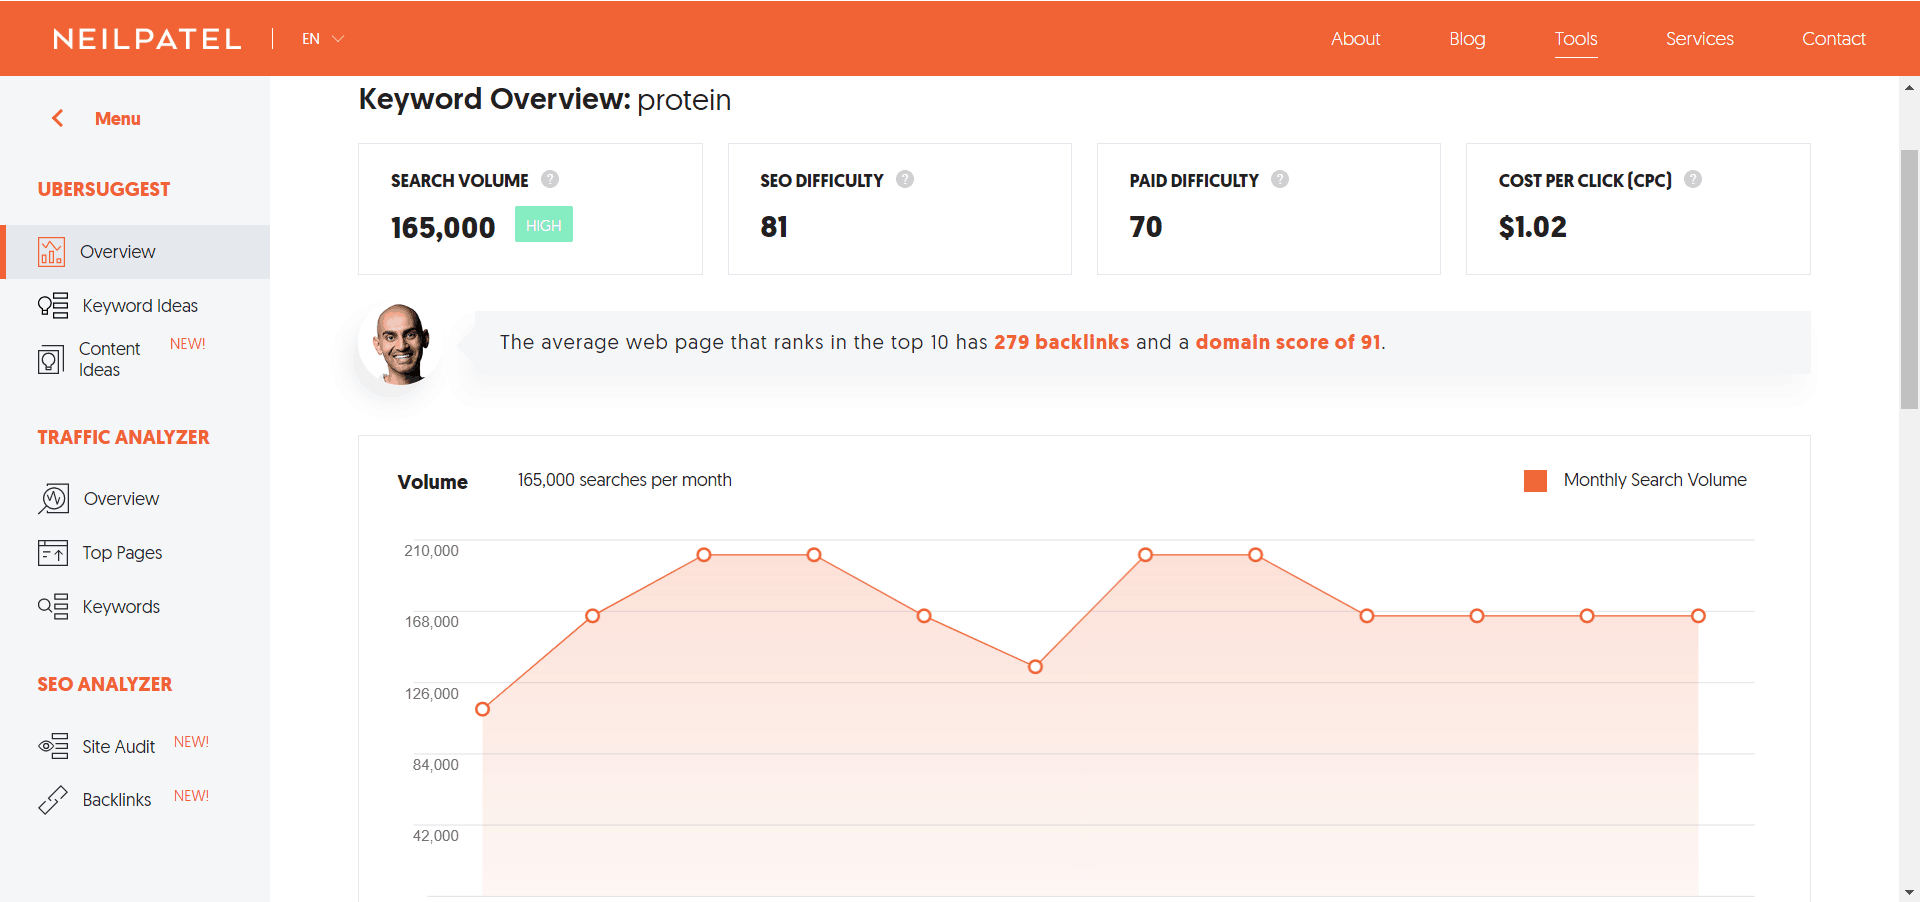Screen dimensions: 1920x902
Task: Click the Monthly Search Volume legend label
Action: [x=1655, y=480]
